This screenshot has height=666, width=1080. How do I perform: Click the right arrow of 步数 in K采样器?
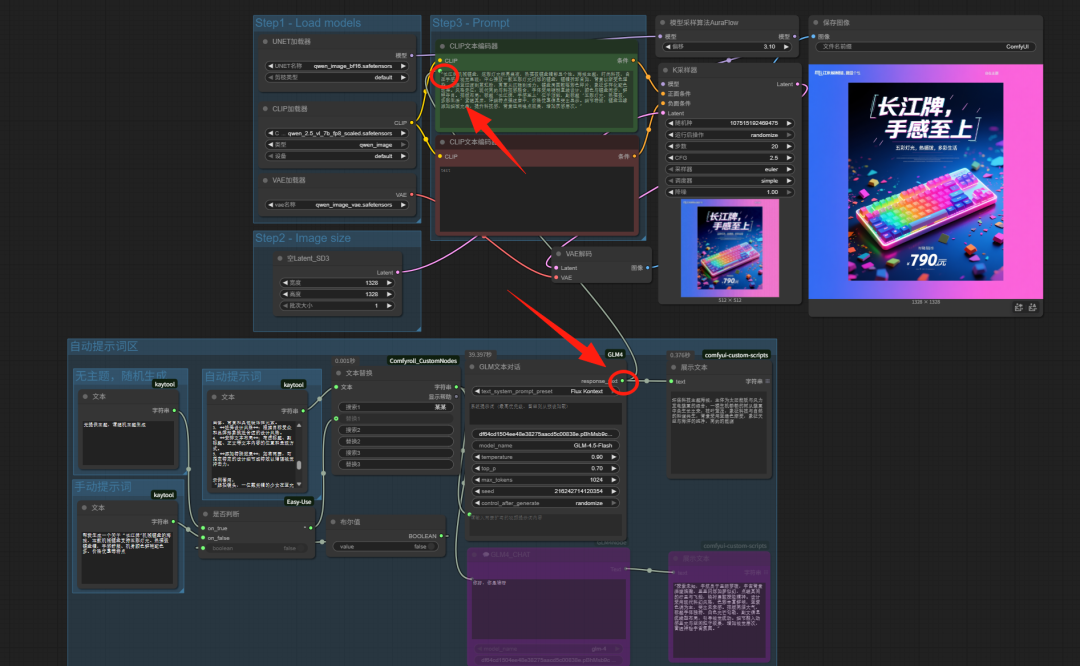coord(789,147)
